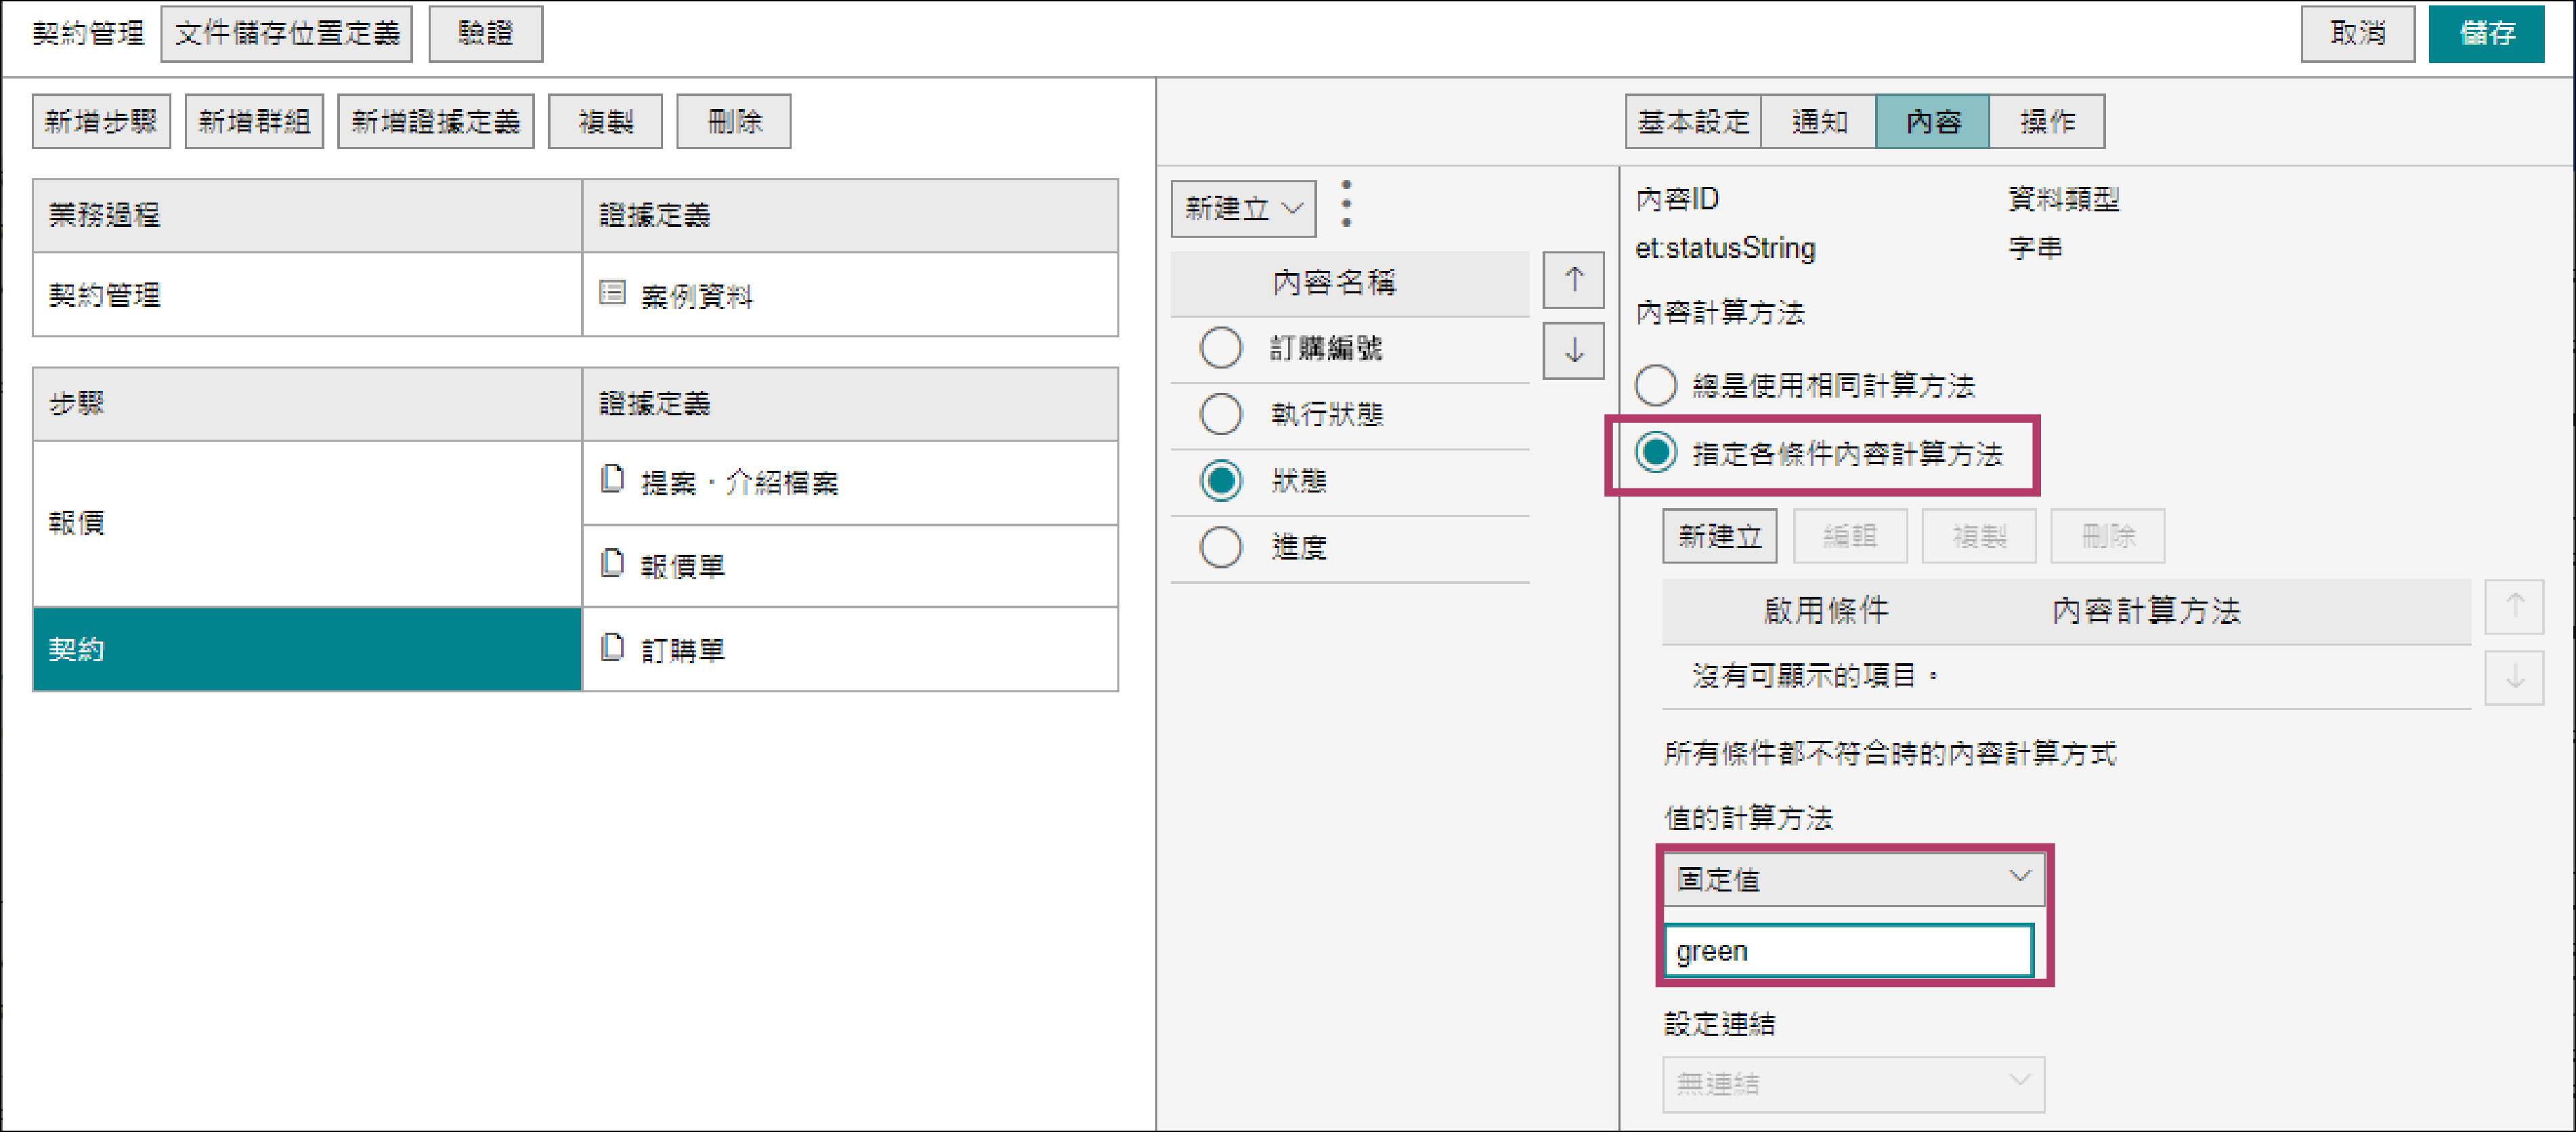Screen dimensions: 2576x1132
Task: Expand the 新建立 dropdown above content list
Action: pyautogui.click(x=1243, y=209)
